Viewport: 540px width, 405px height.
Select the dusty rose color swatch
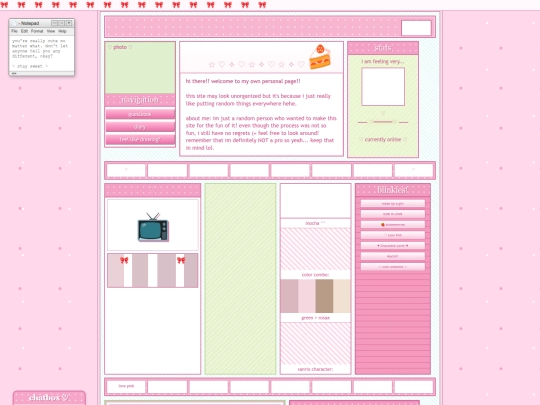coord(289,296)
